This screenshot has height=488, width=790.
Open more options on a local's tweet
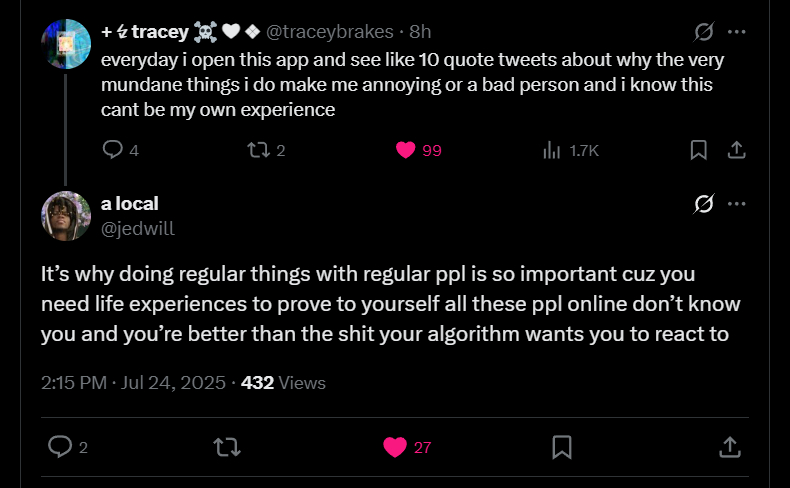click(x=737, y=204)
